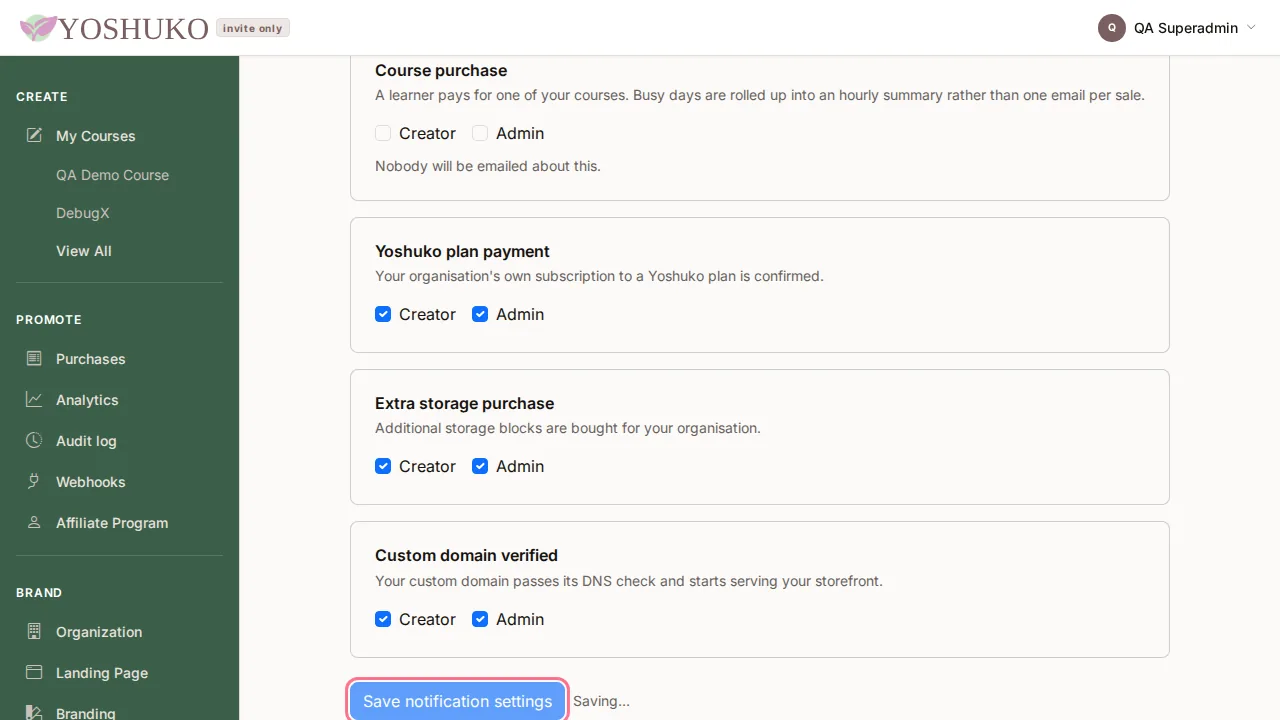
Task: Click the Webhooks plug icon
Action: 34,481
